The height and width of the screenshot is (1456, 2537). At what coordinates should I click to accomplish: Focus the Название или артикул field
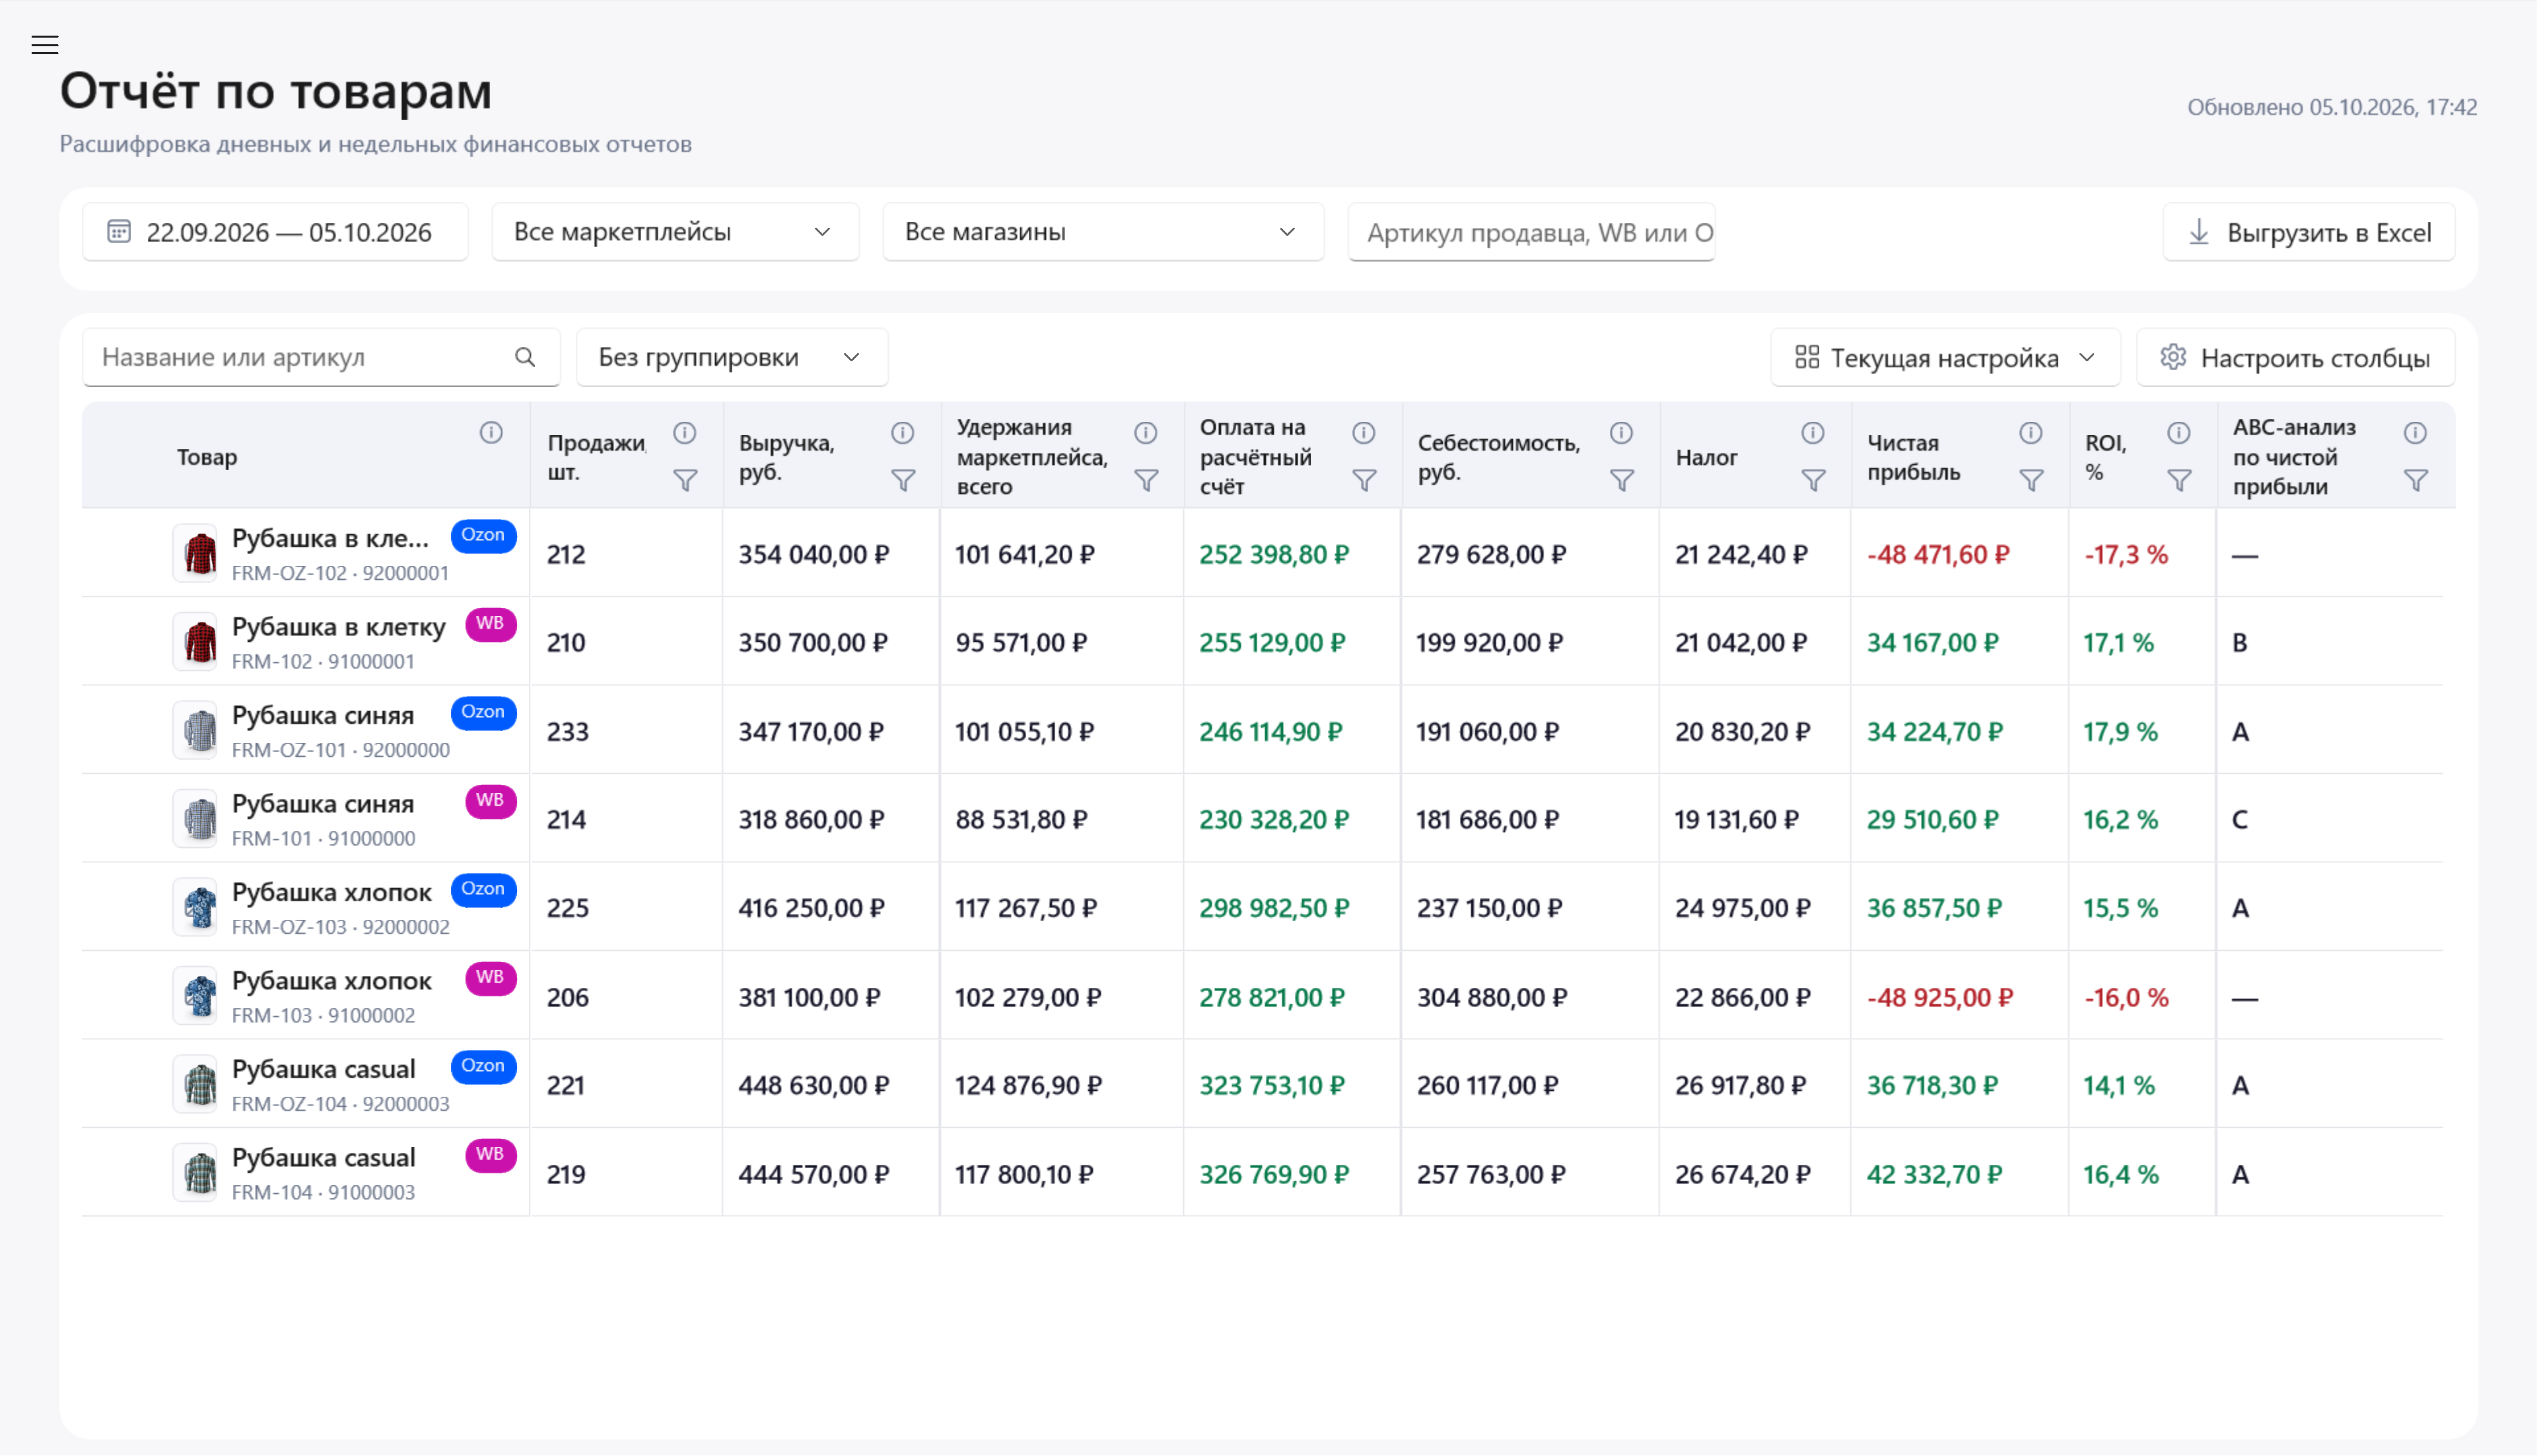(x=321, y=357)
